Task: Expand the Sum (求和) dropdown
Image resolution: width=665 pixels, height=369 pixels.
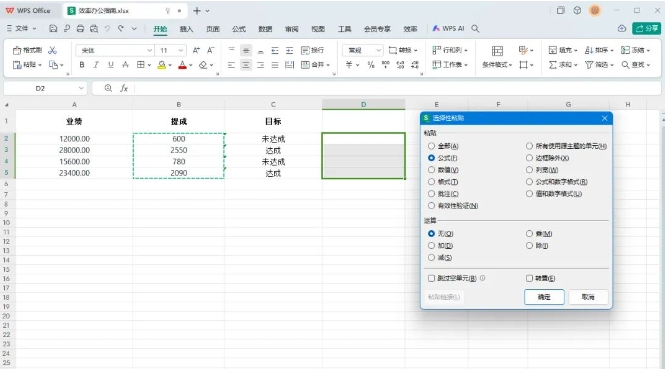Action: point(576,65)
